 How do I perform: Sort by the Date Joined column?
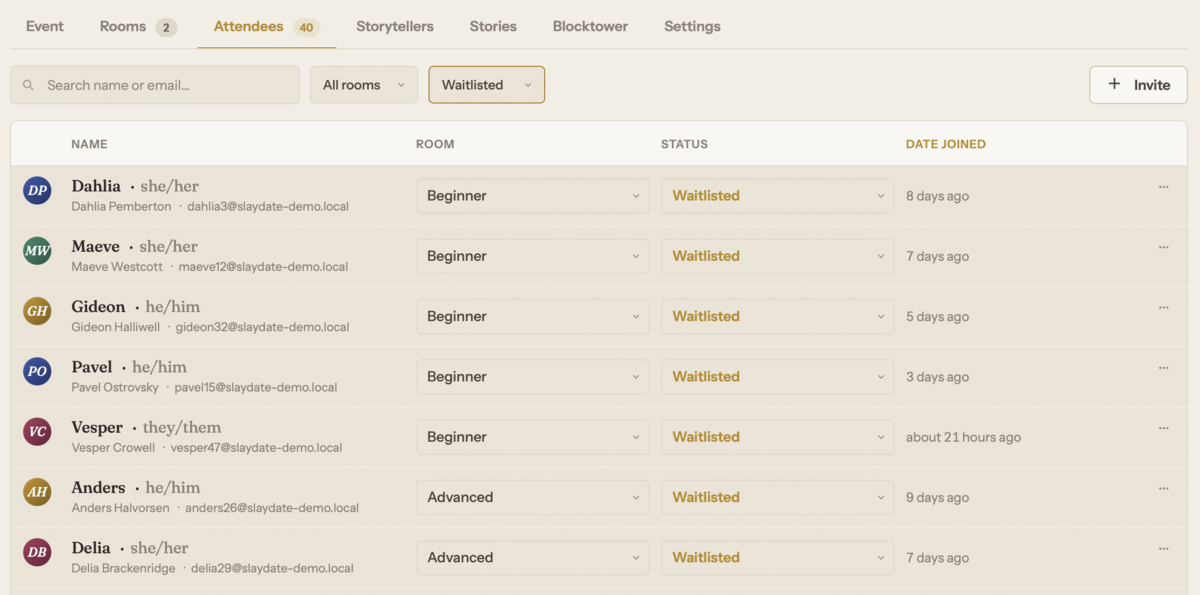click(x=945, y=144)
